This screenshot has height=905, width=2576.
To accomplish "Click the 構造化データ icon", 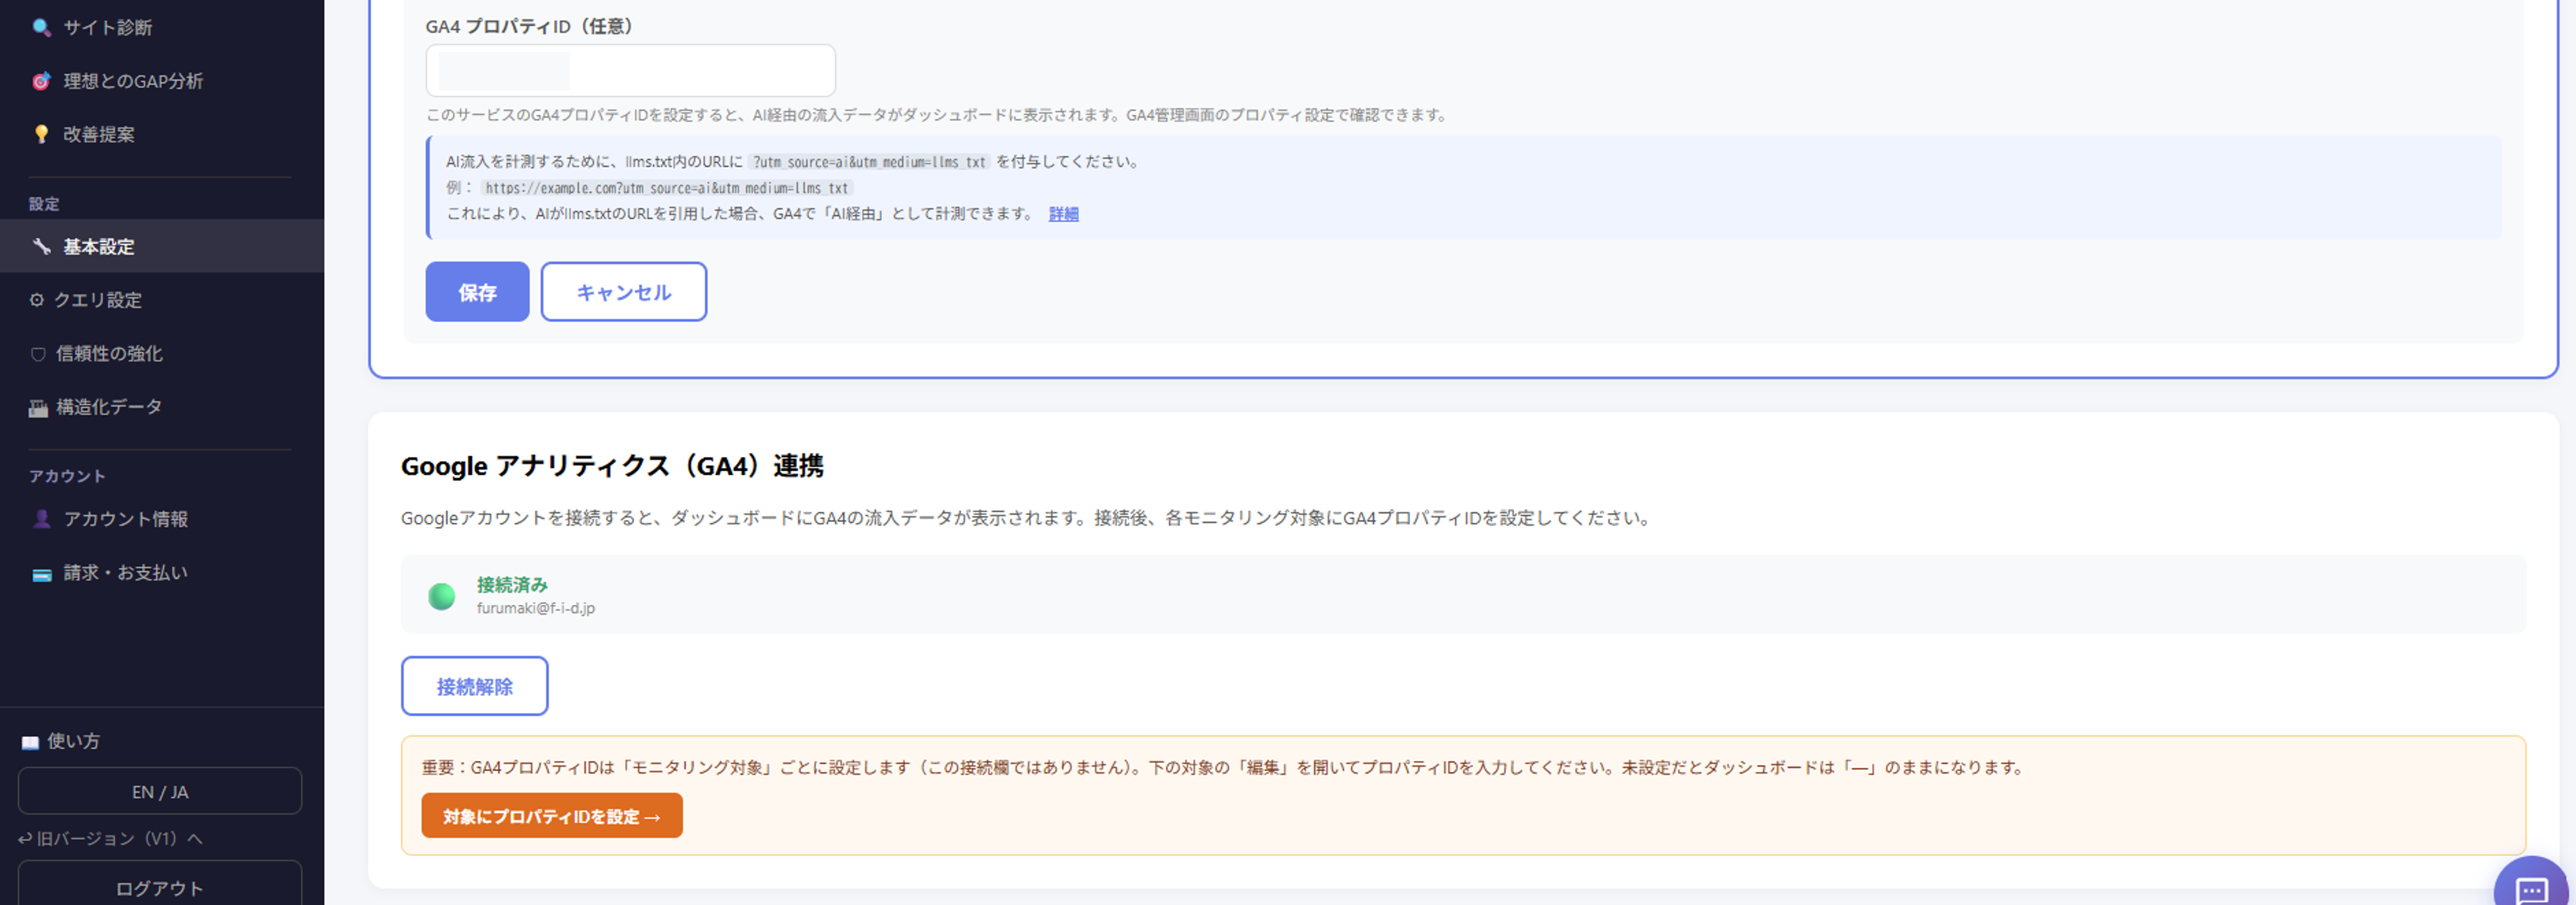I will (38, 407).
